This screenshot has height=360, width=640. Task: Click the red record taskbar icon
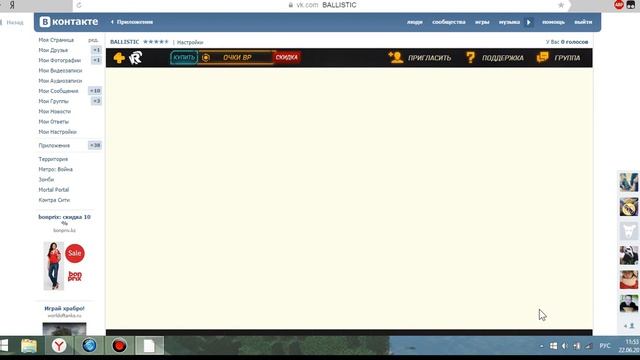tap(119, 346)
